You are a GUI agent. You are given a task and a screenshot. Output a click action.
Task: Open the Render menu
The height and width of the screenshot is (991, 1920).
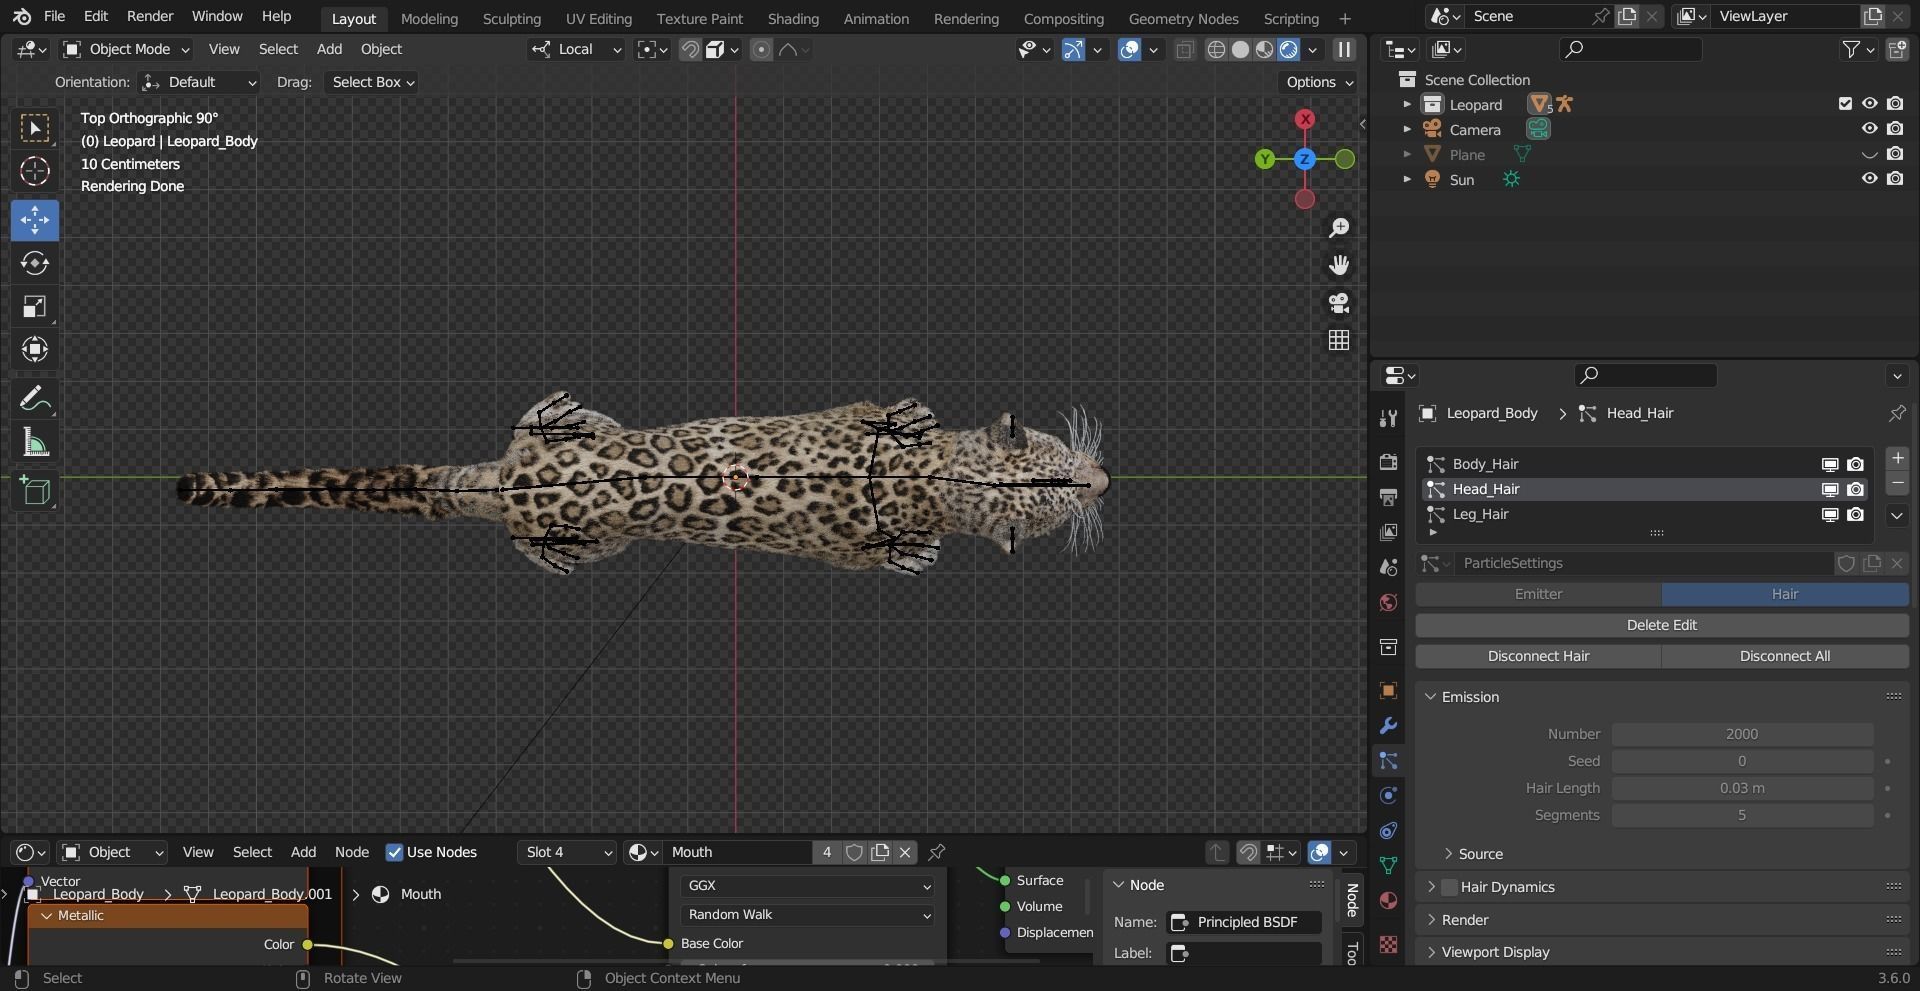(x=150, y=16)
